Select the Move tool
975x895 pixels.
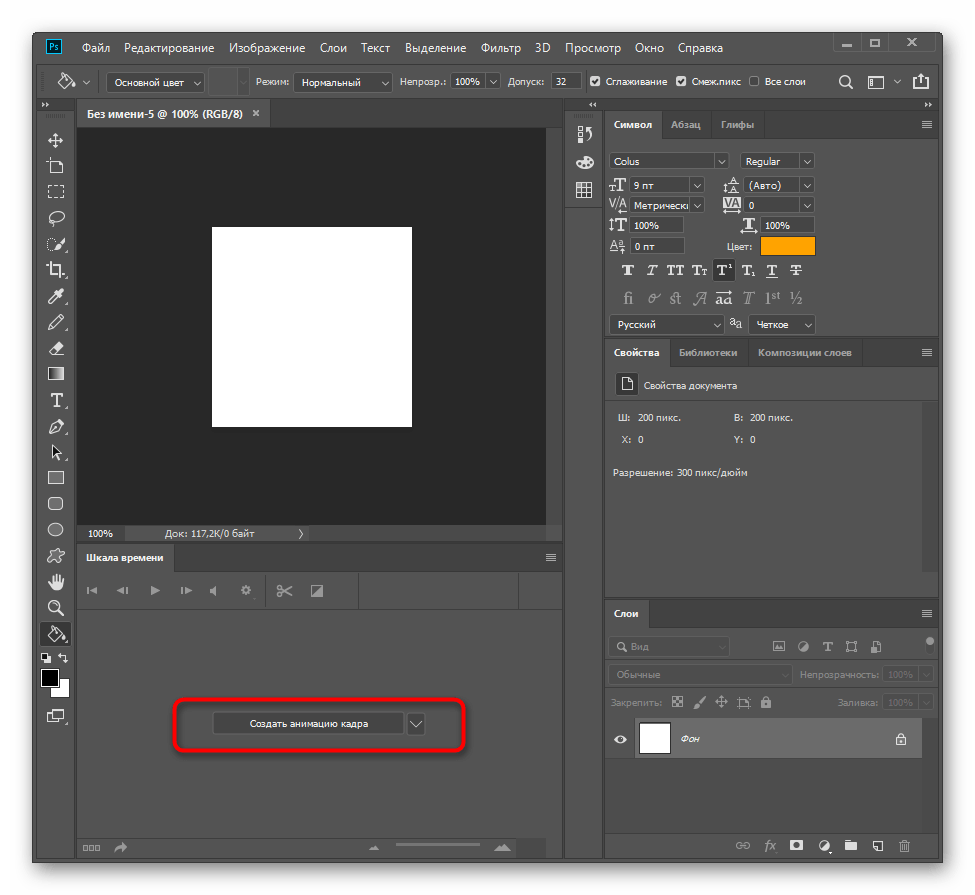[x=56, y=141]
